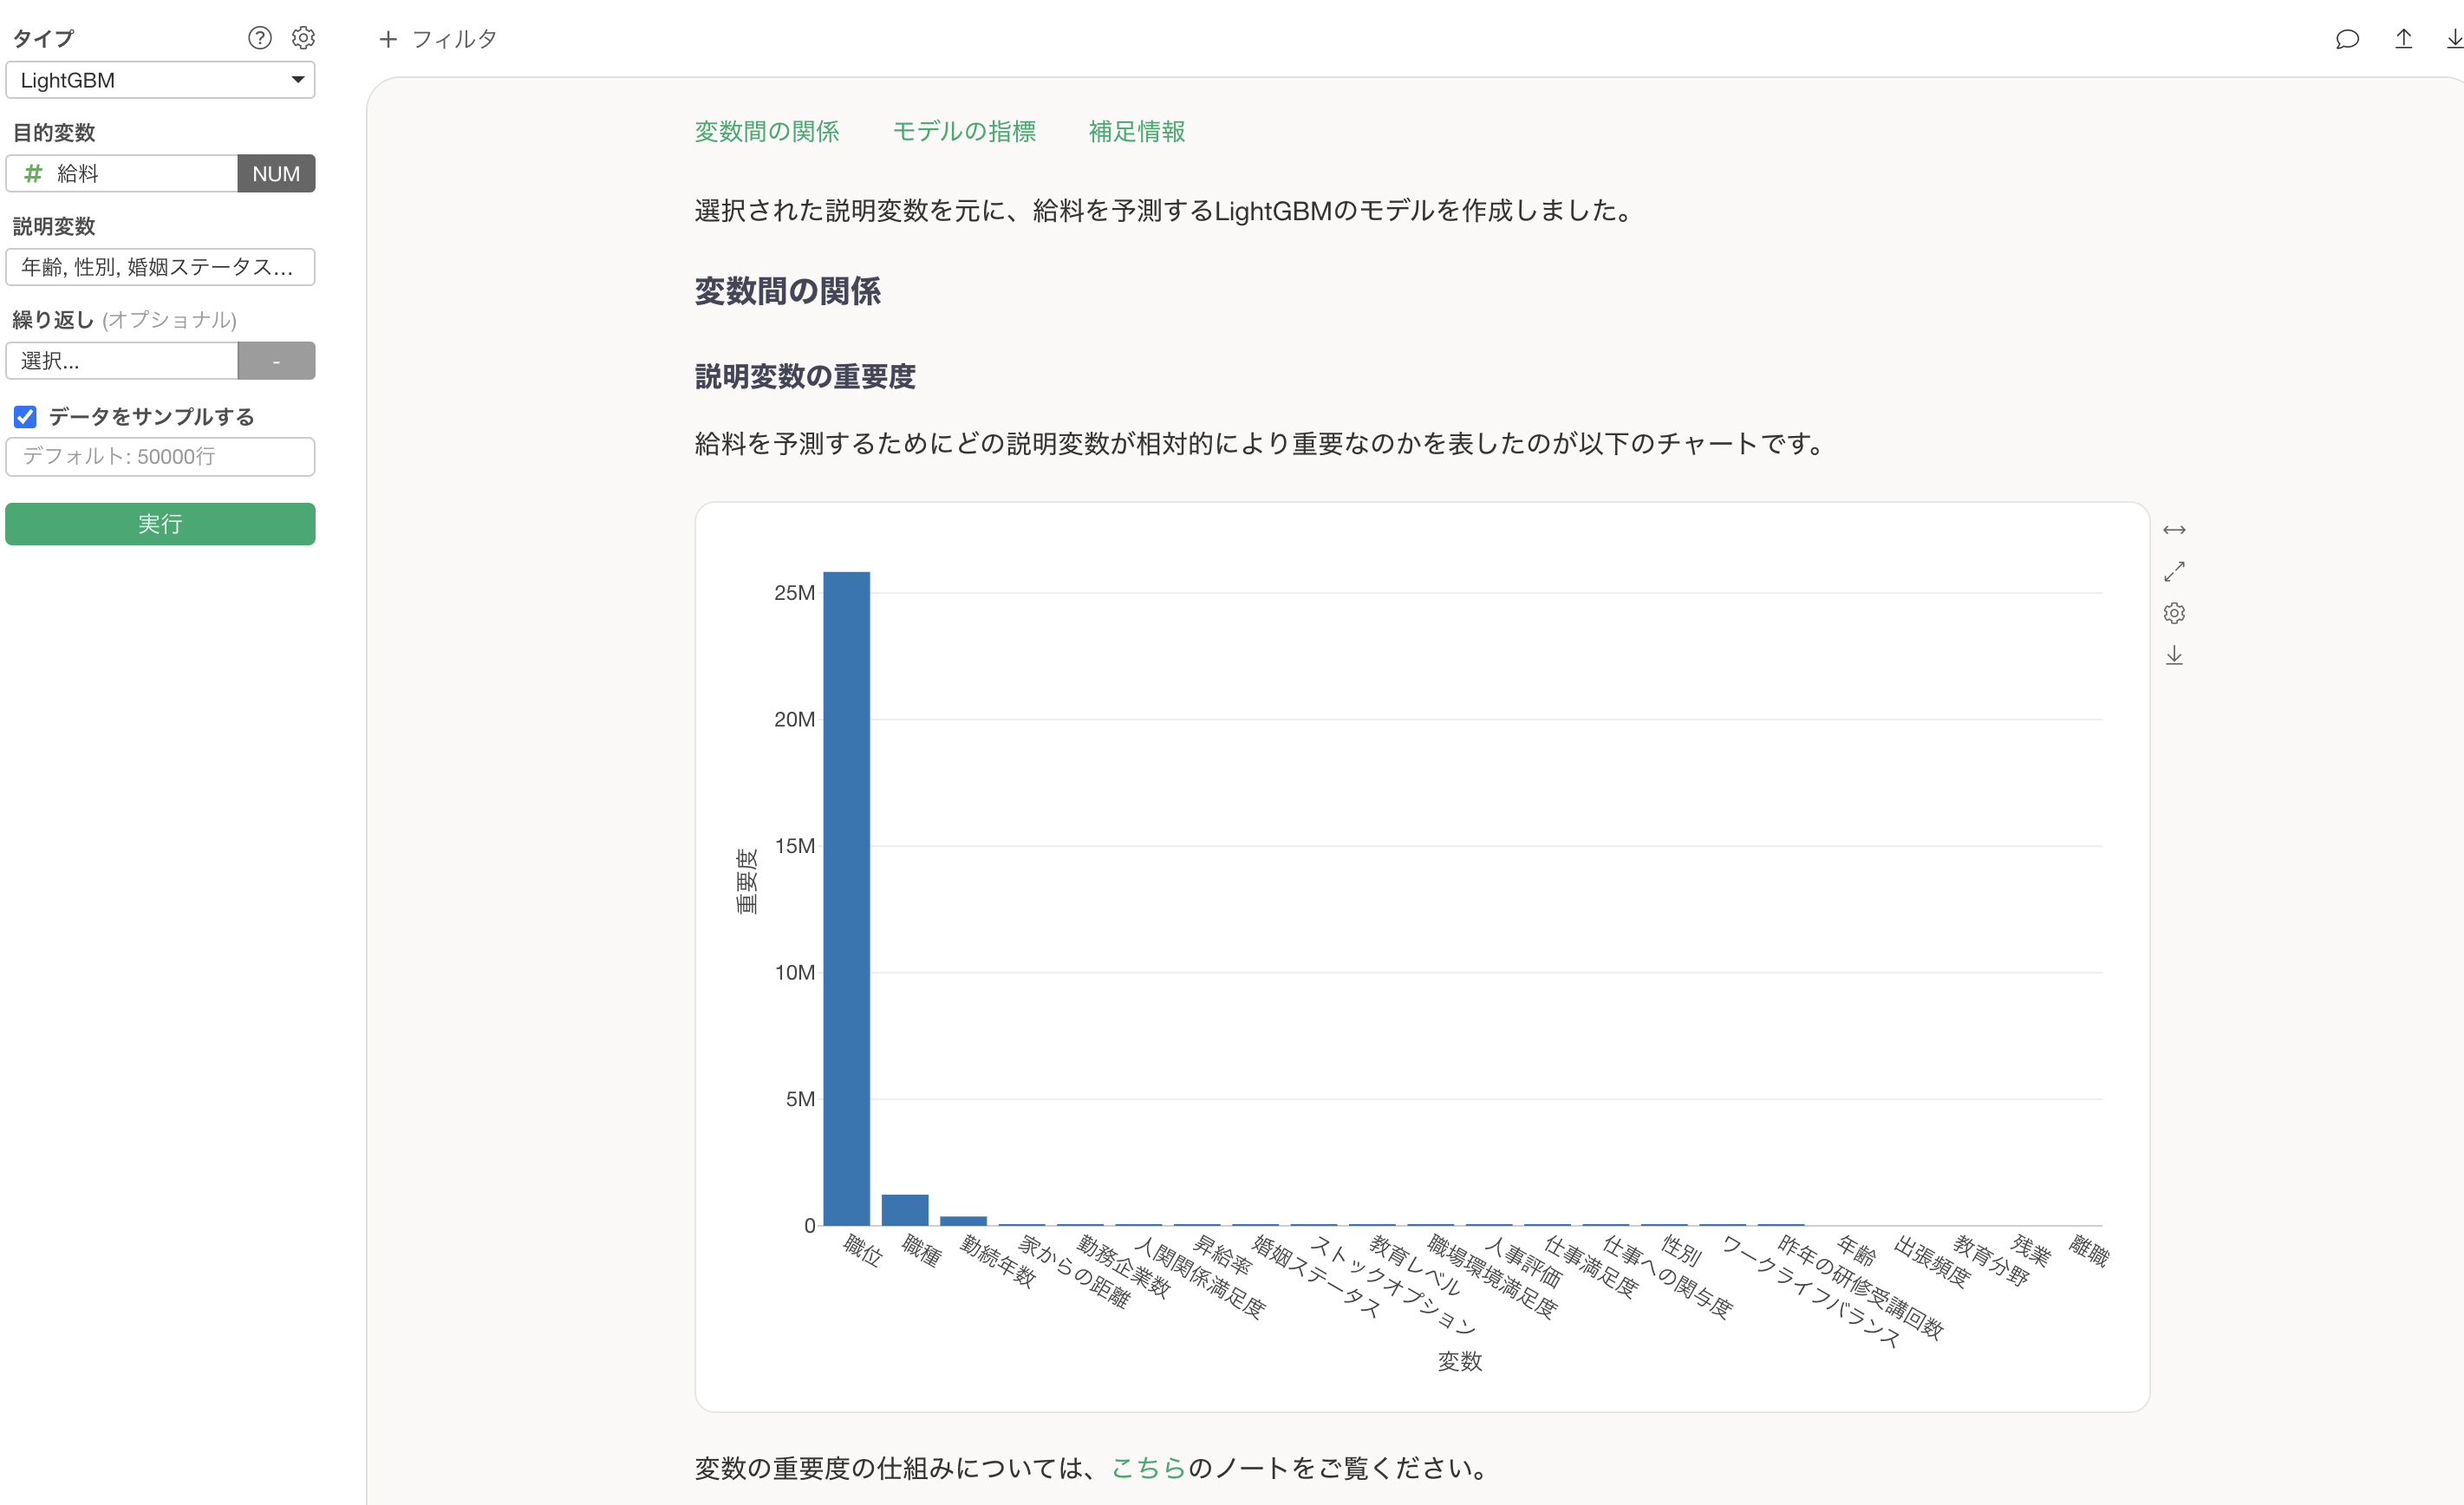Viewport: 2464px width, 1505px height.
Task: Click the sample rows input field
Action: coord(160,457)
